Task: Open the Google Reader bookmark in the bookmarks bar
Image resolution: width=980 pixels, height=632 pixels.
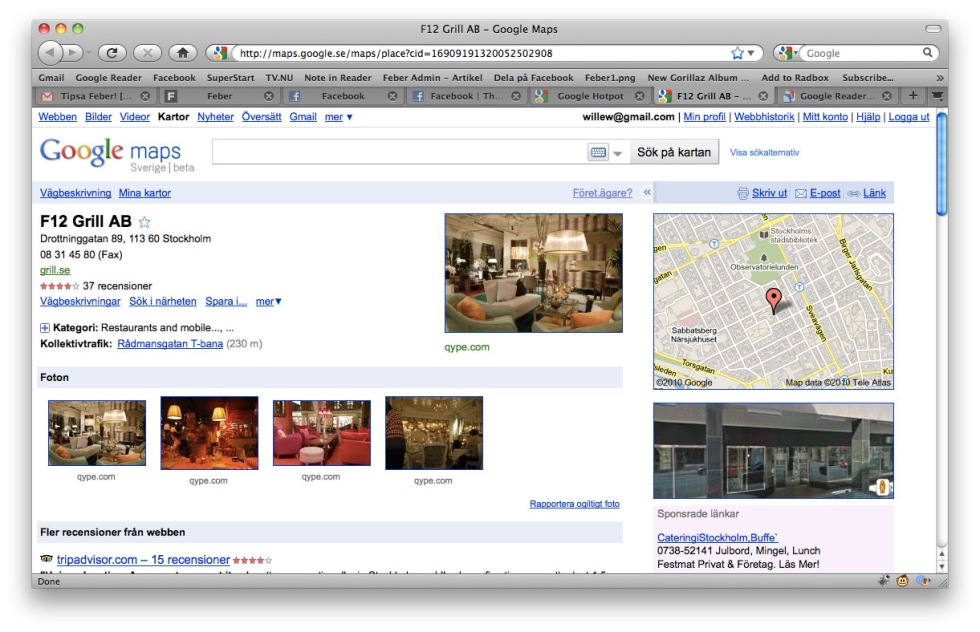Action: (x=109, y=78)
